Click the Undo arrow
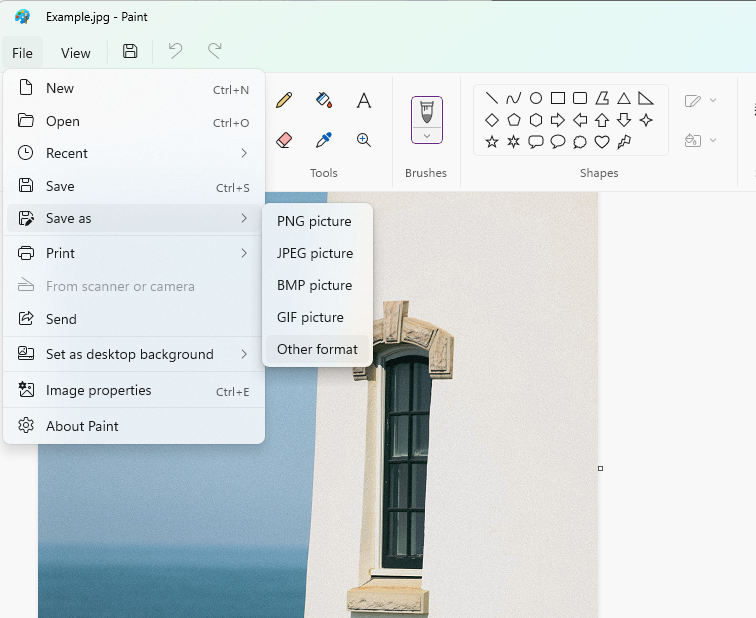756x618 pixels. point(176,51)
